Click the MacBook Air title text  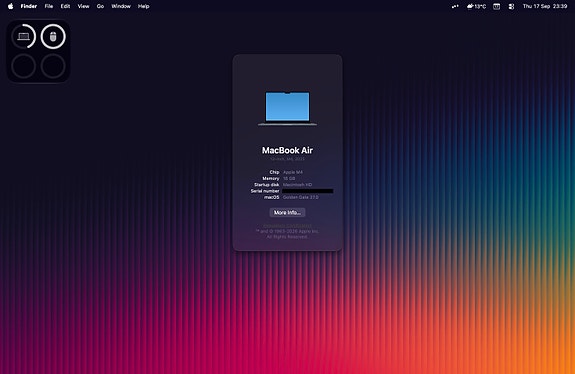tap(287, 150)
